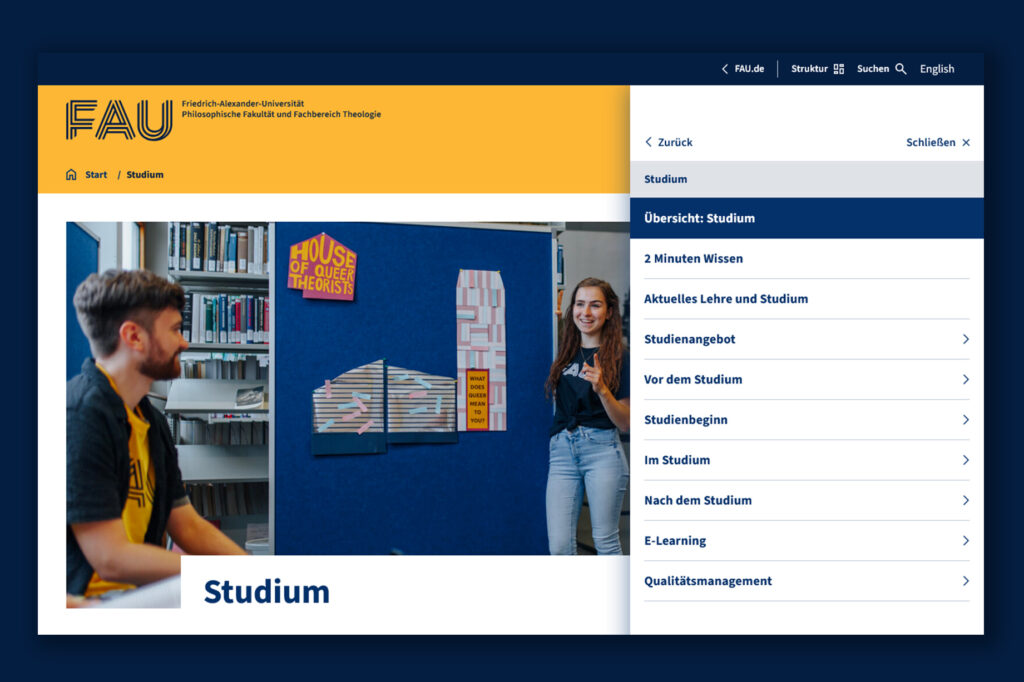Open Aktuelles Lehre und Studium
Screen dimensions: 1024x682
point(726,299)
